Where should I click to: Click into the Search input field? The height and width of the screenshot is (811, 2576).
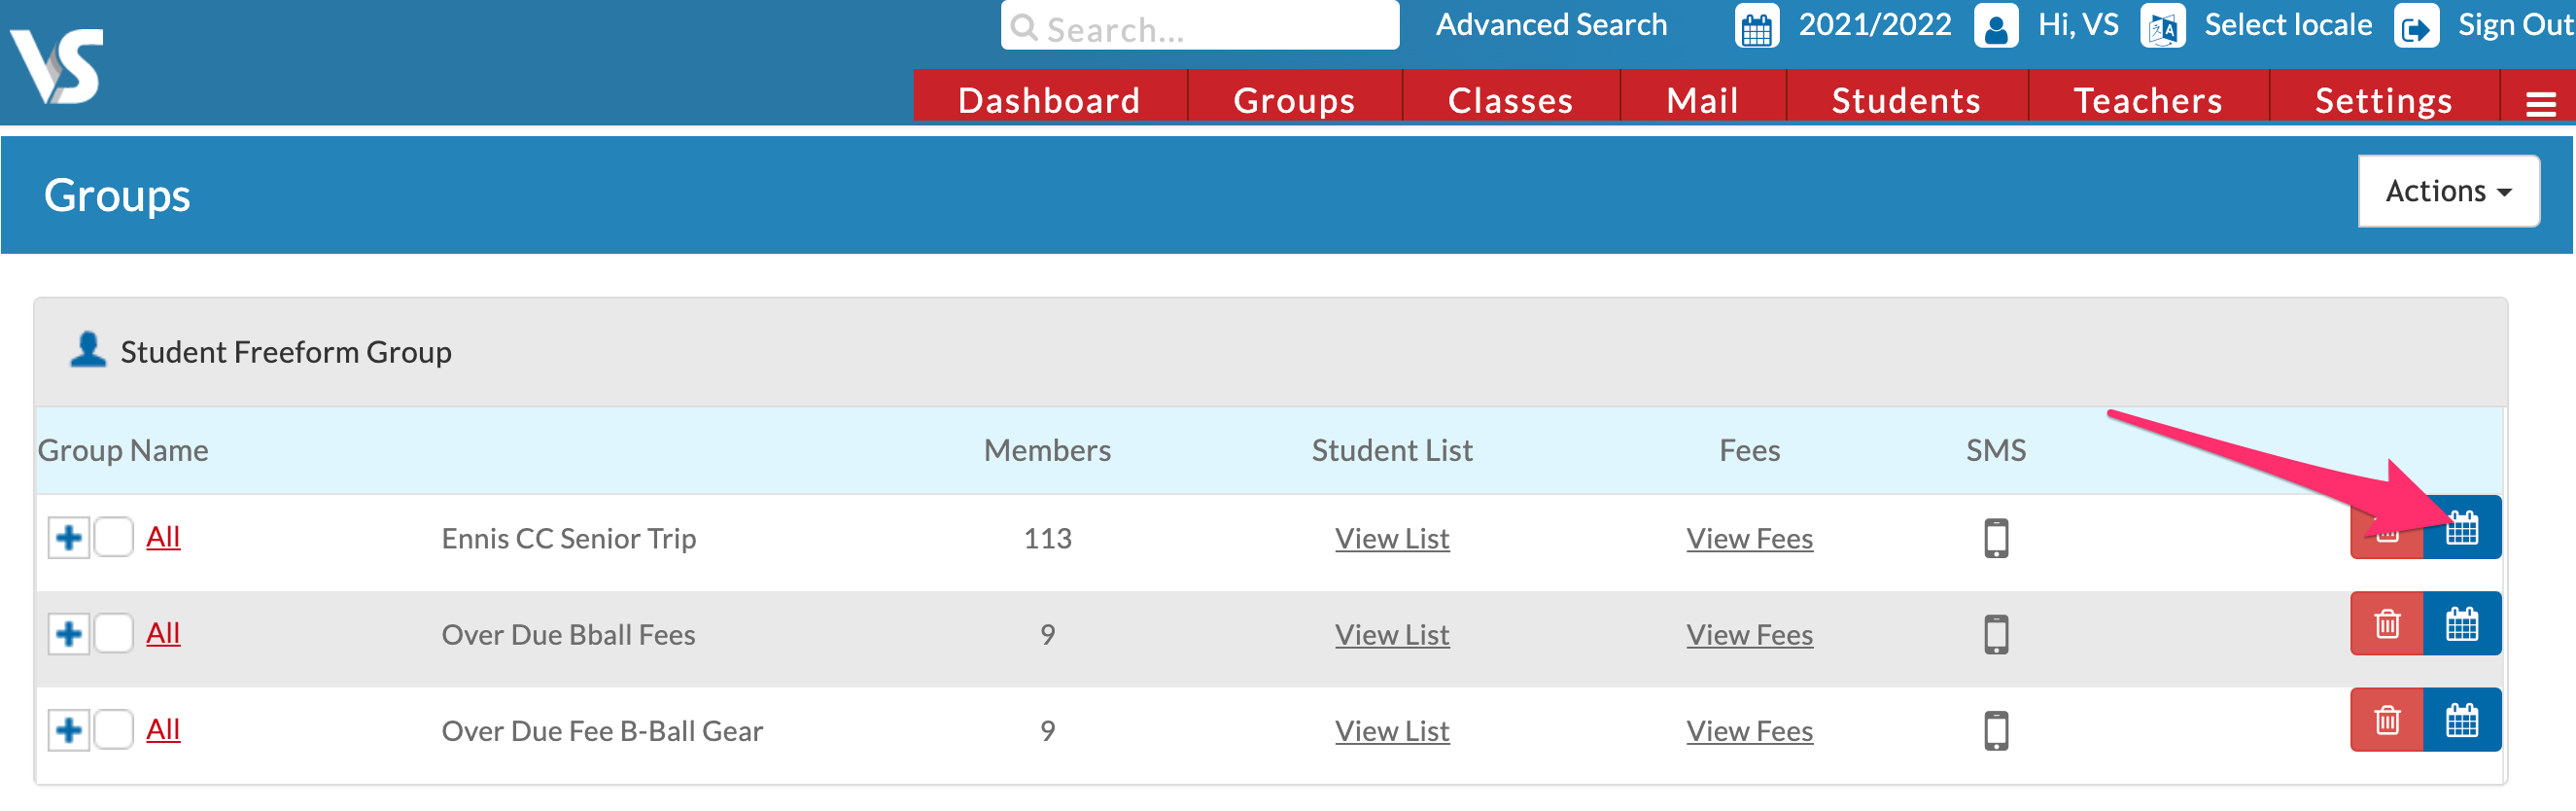pos(1200,26)
